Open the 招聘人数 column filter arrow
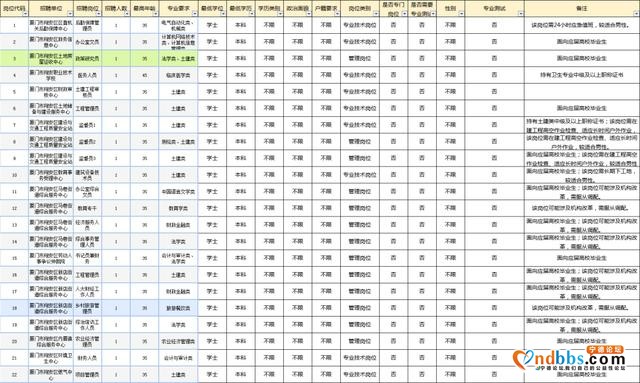Screen dimensions: 640x383 (127, 14)
